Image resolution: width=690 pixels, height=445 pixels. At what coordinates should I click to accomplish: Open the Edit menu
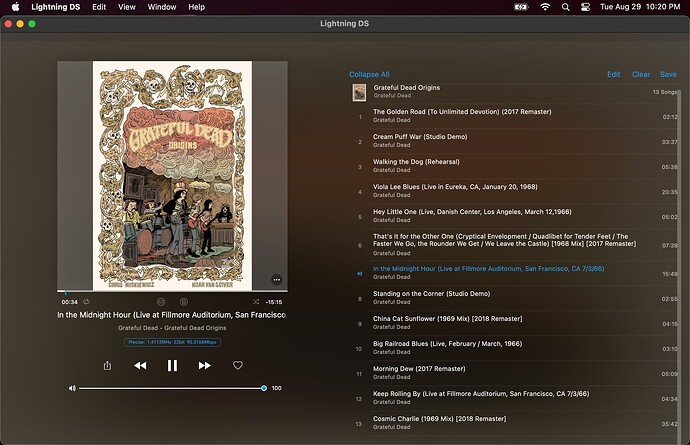tap(99, 7)
